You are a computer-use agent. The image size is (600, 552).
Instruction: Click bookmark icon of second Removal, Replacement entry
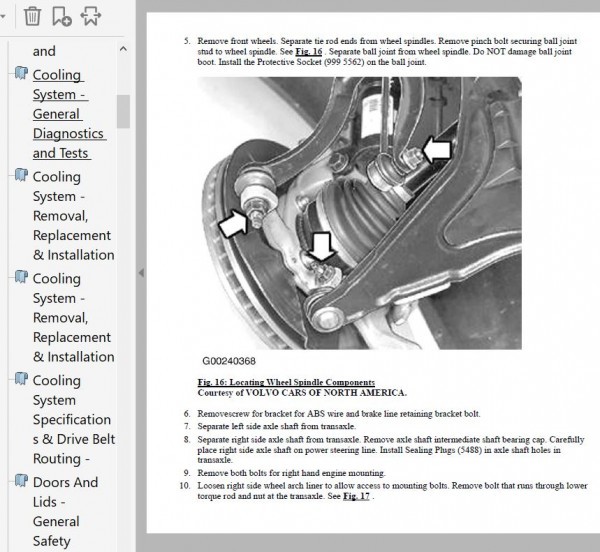click(21, 277)
